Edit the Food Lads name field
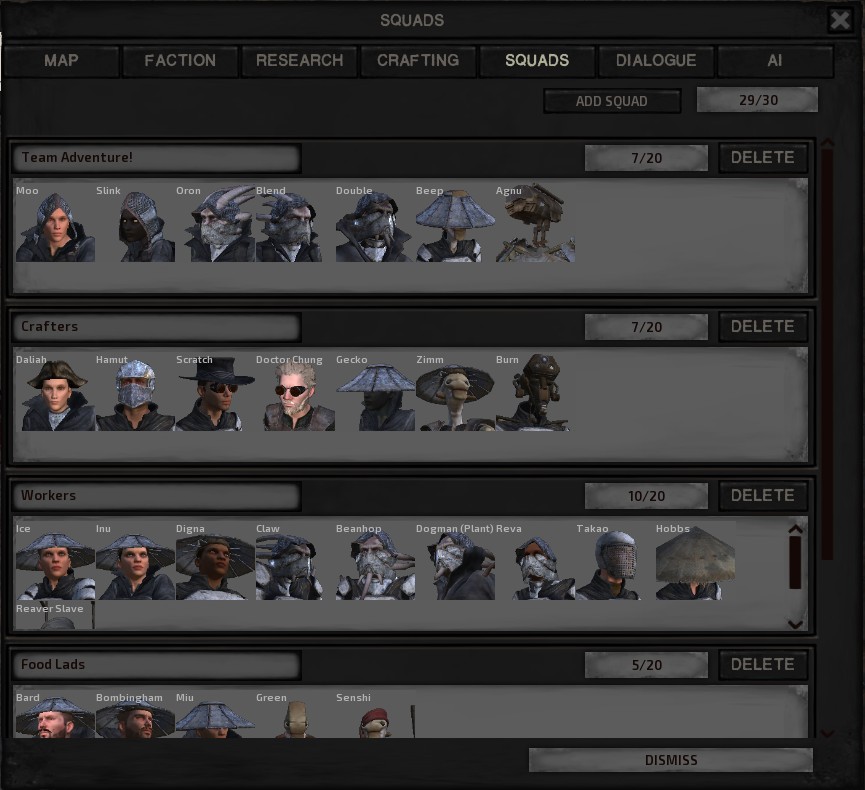The height and width of the screenshot is (790, 865). pyautogui.click(x=157, y=664)
